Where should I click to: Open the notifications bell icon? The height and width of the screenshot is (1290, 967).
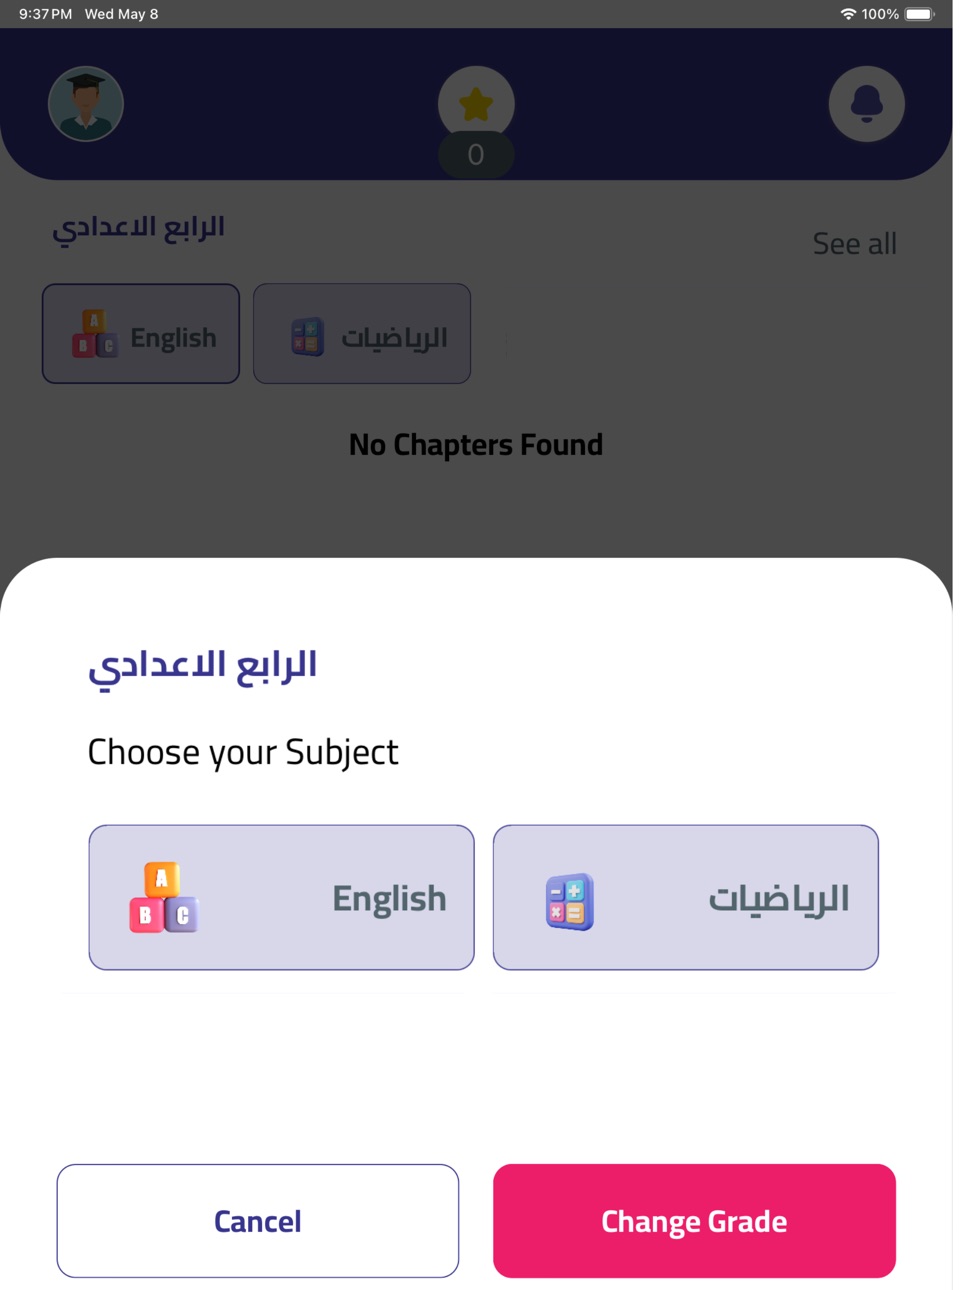tap(867, 104)
